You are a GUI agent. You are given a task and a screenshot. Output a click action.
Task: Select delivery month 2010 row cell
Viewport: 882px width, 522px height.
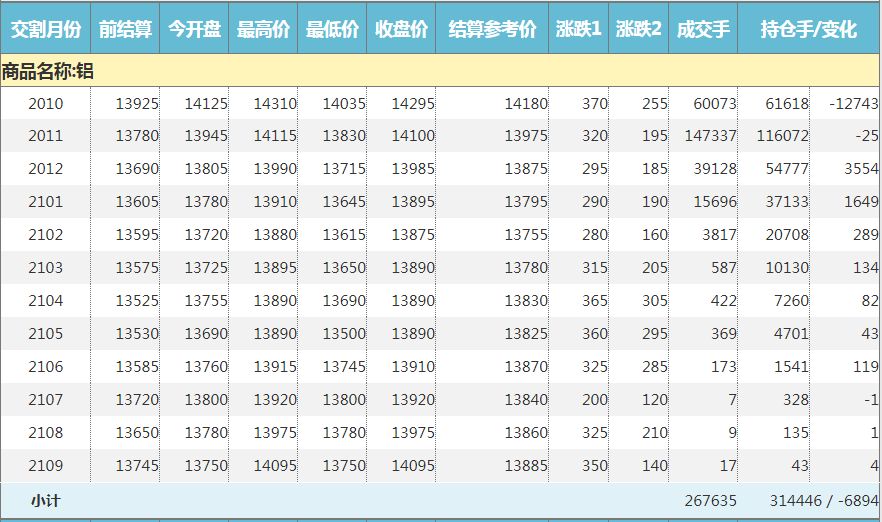click(x=45, y=104)
